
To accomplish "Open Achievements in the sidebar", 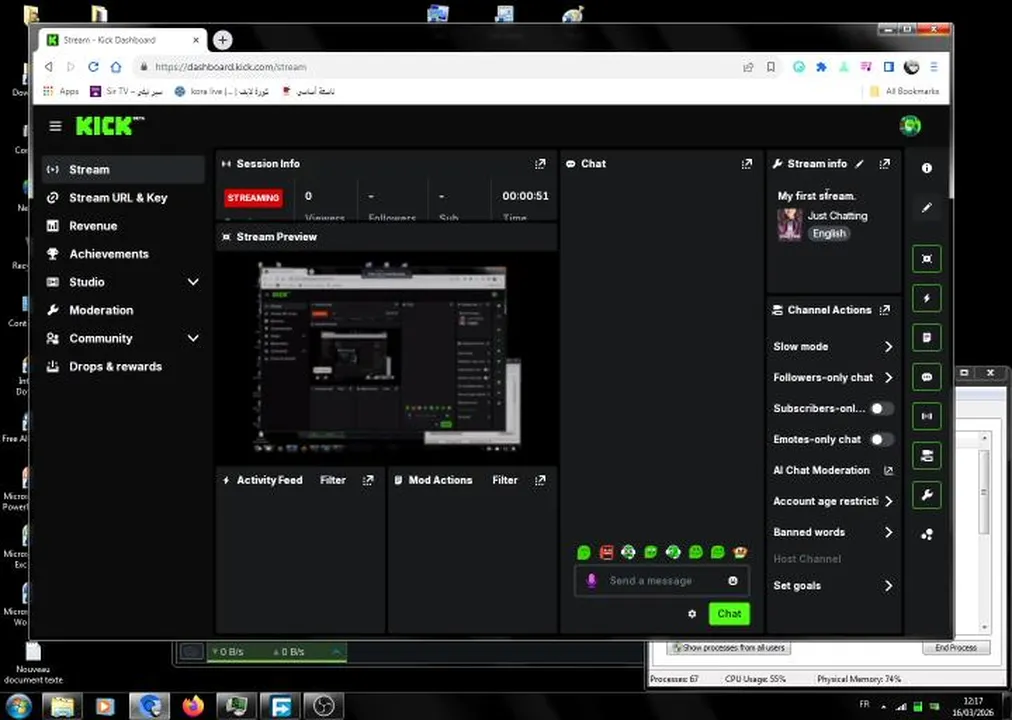I will (x=123, y=254).
